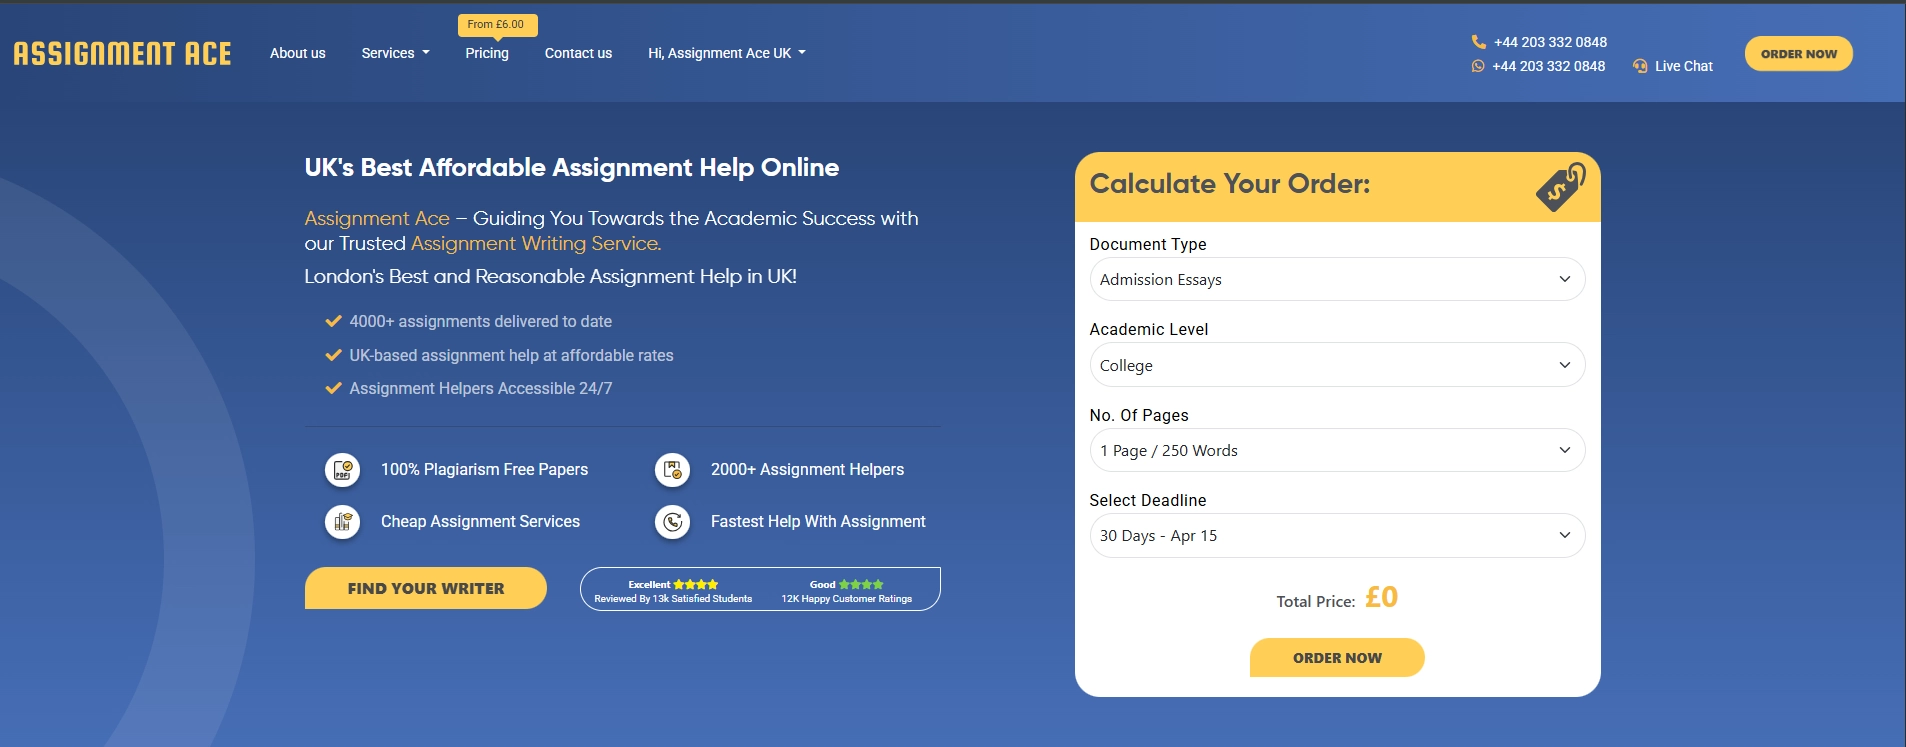Click the Cheap Assignment Services icon

343,521
